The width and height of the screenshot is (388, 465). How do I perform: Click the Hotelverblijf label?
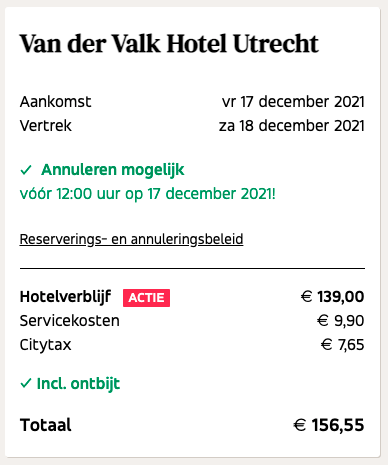pos(65,297)
